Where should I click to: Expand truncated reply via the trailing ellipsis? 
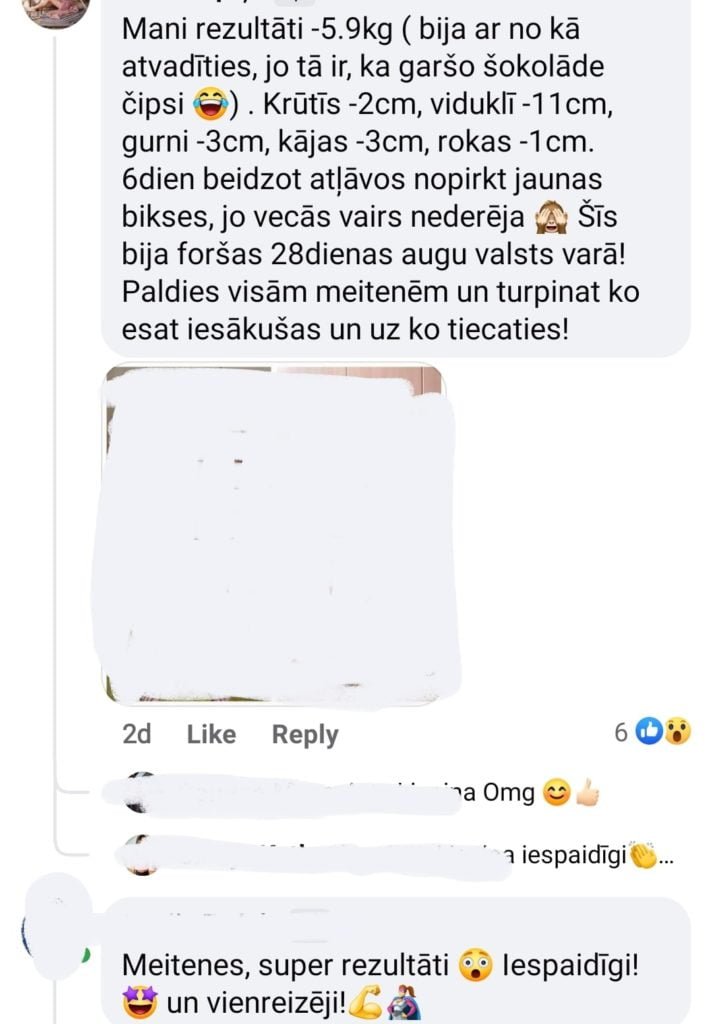point(666,857)
